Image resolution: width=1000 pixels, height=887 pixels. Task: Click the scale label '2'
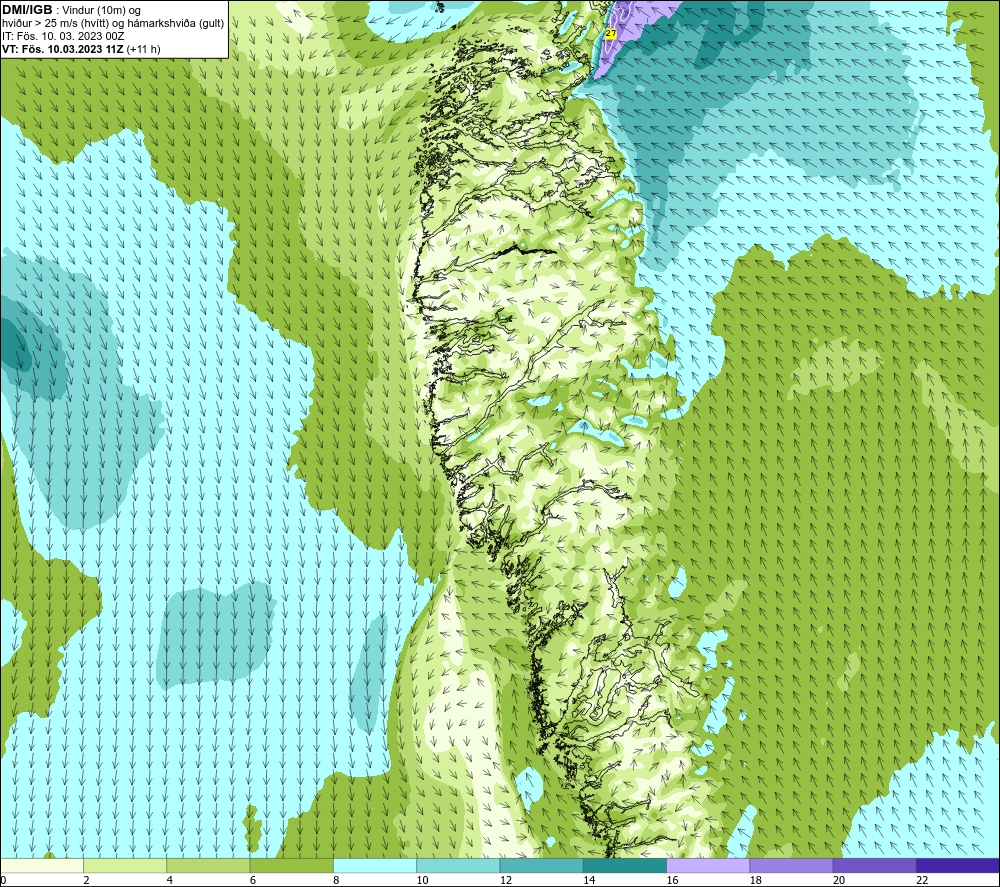pyautogui.click(x=86, y=880)
